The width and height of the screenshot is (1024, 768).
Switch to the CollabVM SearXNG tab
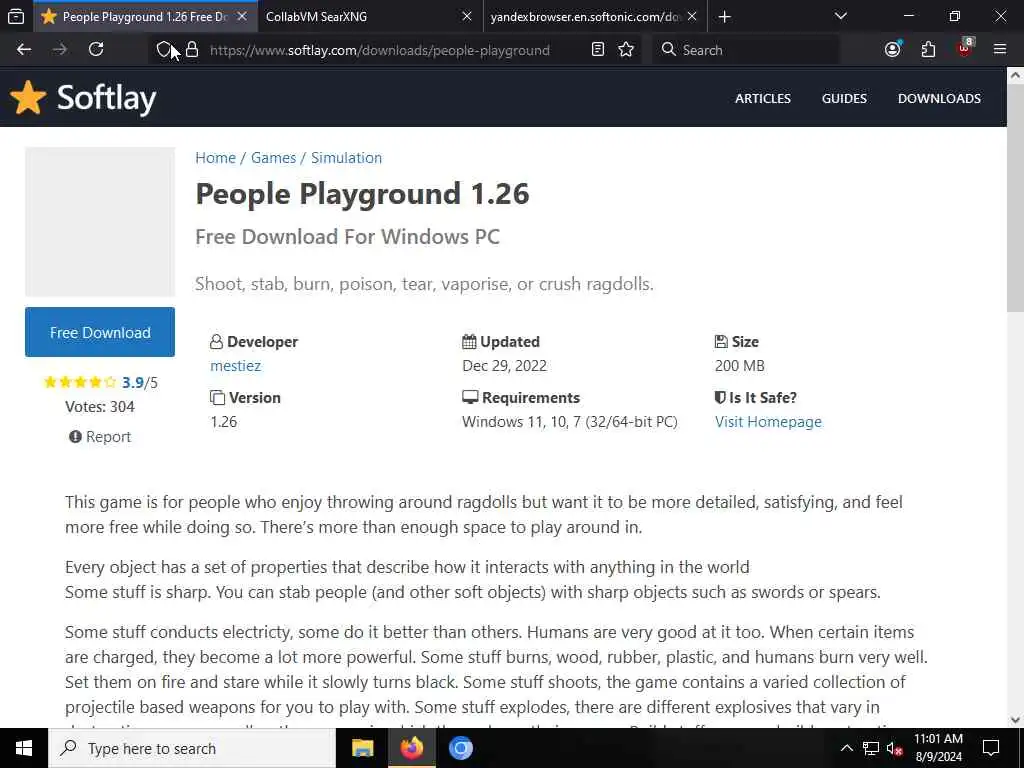tap(370, 17)
